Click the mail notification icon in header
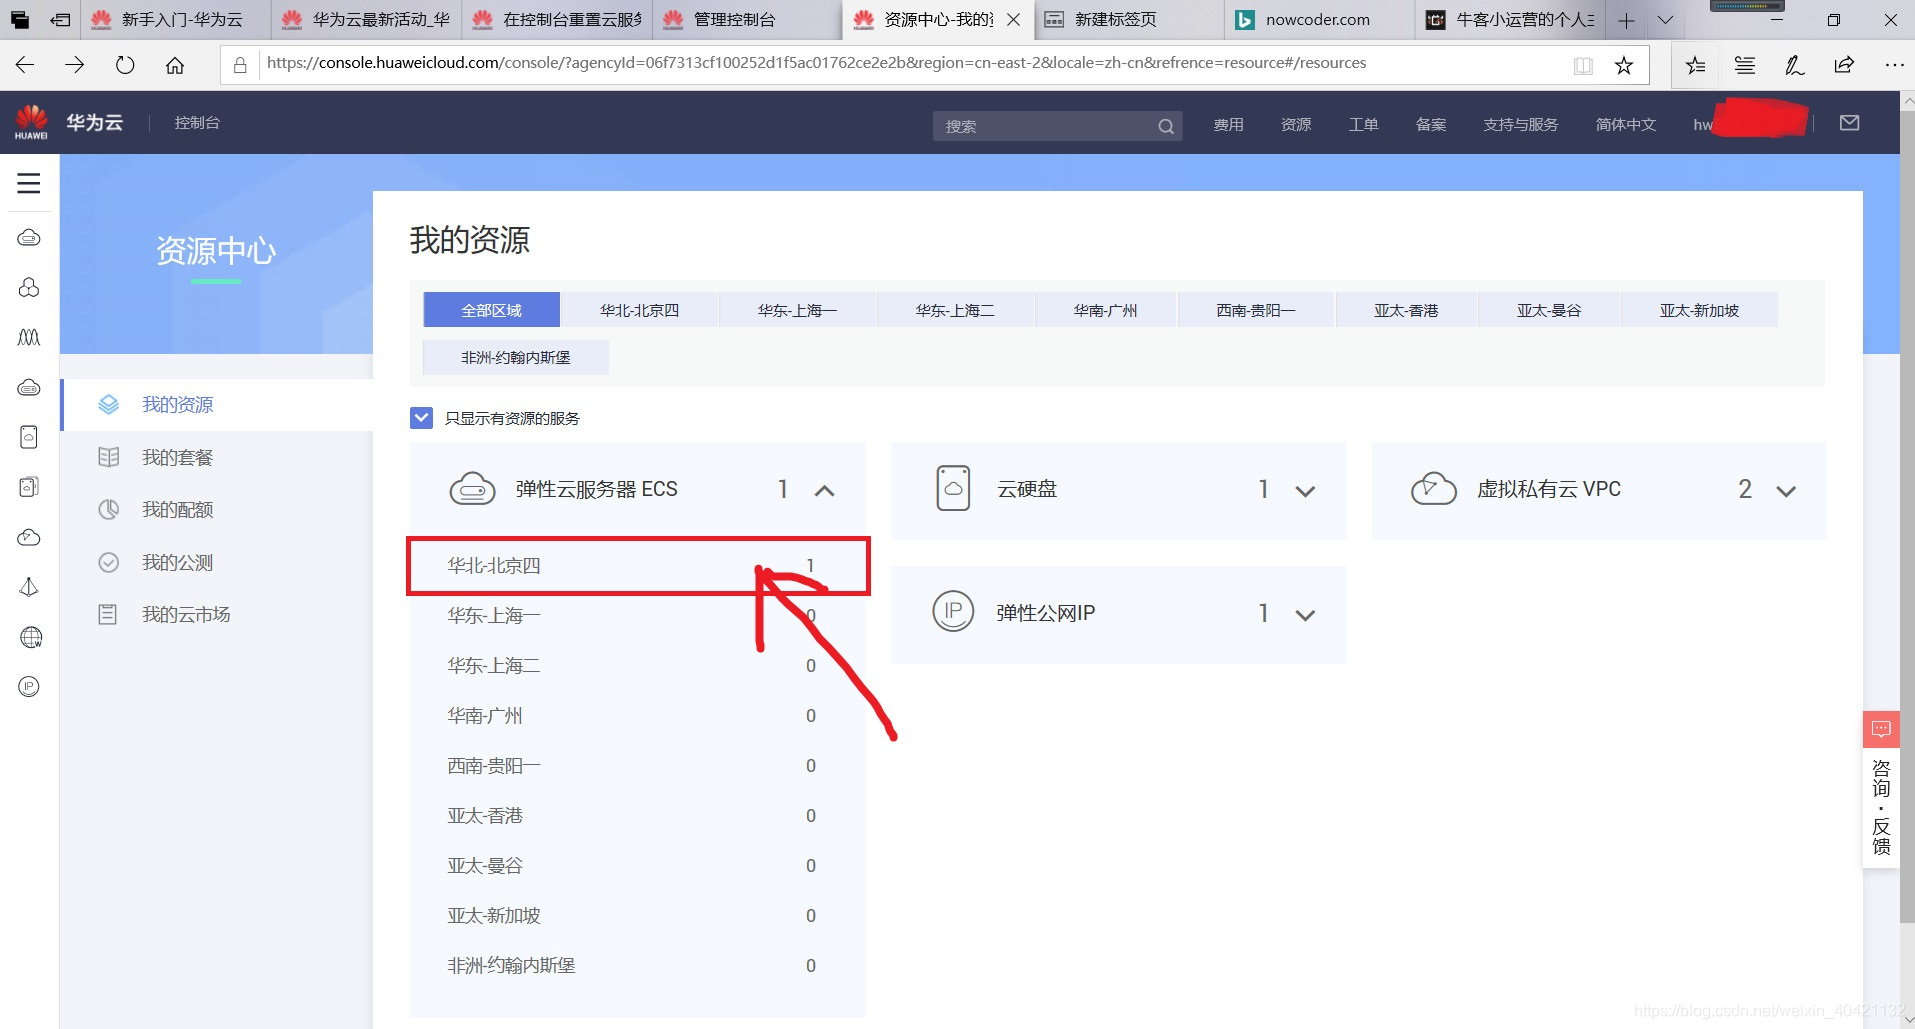The image size is (1915, 1029). [x=1849, y=123]
